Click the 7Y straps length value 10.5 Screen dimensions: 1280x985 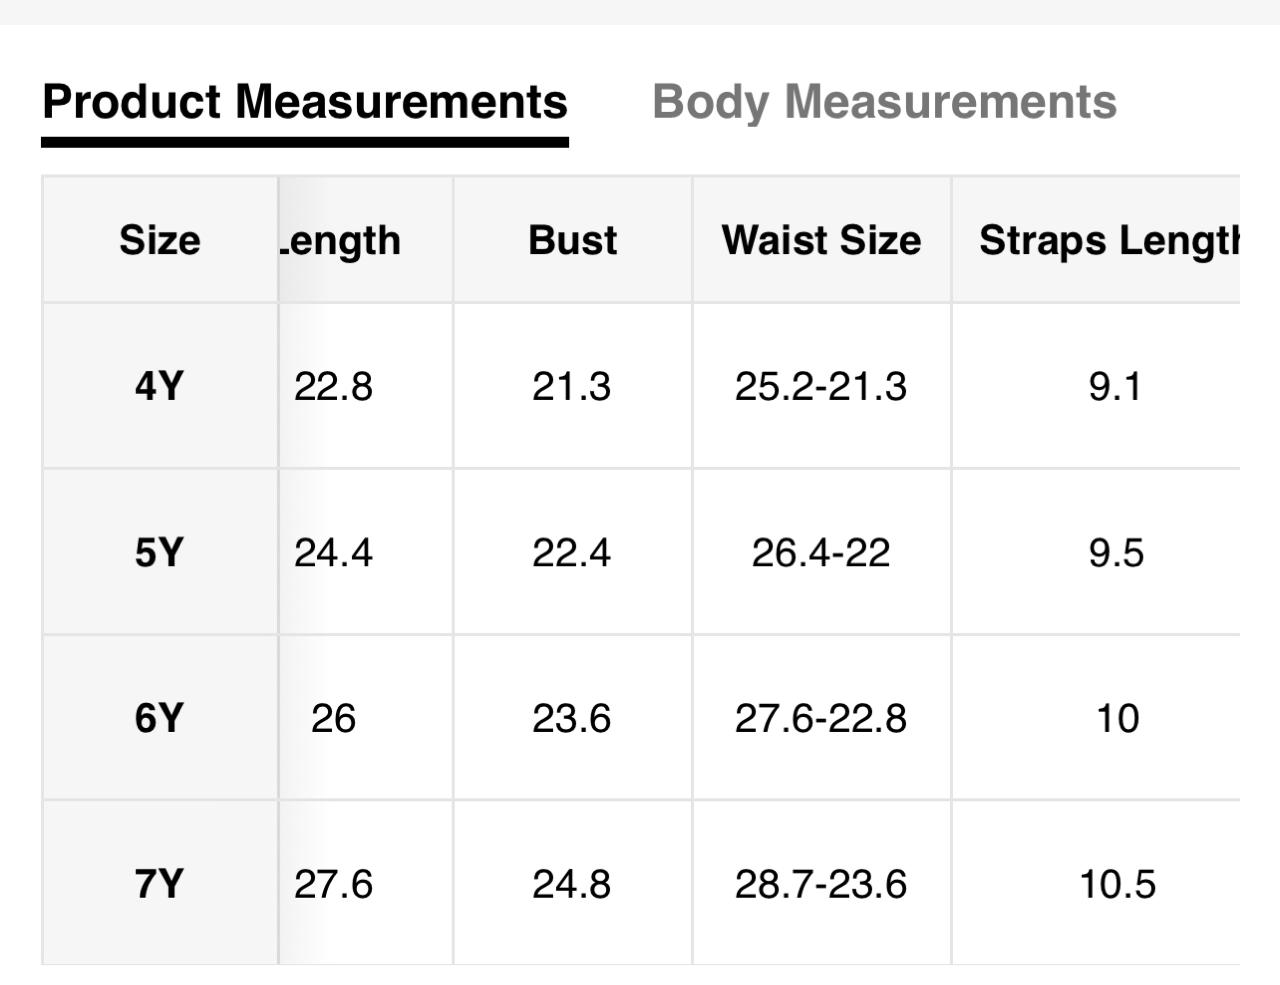pyautogui.click(x=1117, y=884)
